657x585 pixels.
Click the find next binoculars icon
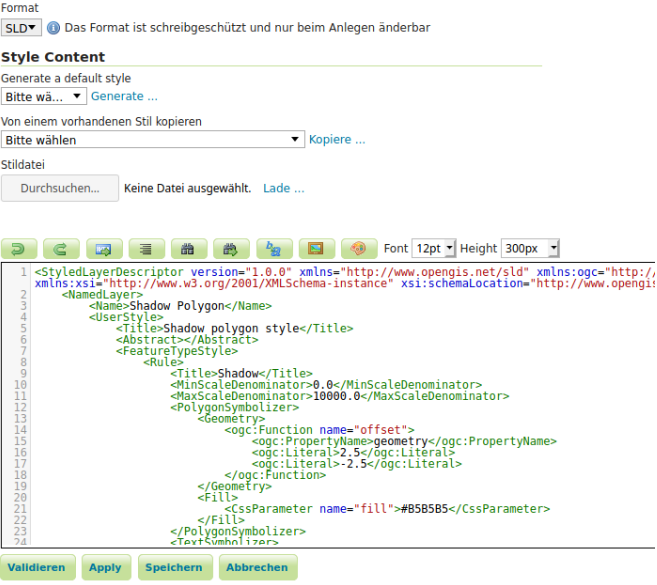[x=231, y=248]
